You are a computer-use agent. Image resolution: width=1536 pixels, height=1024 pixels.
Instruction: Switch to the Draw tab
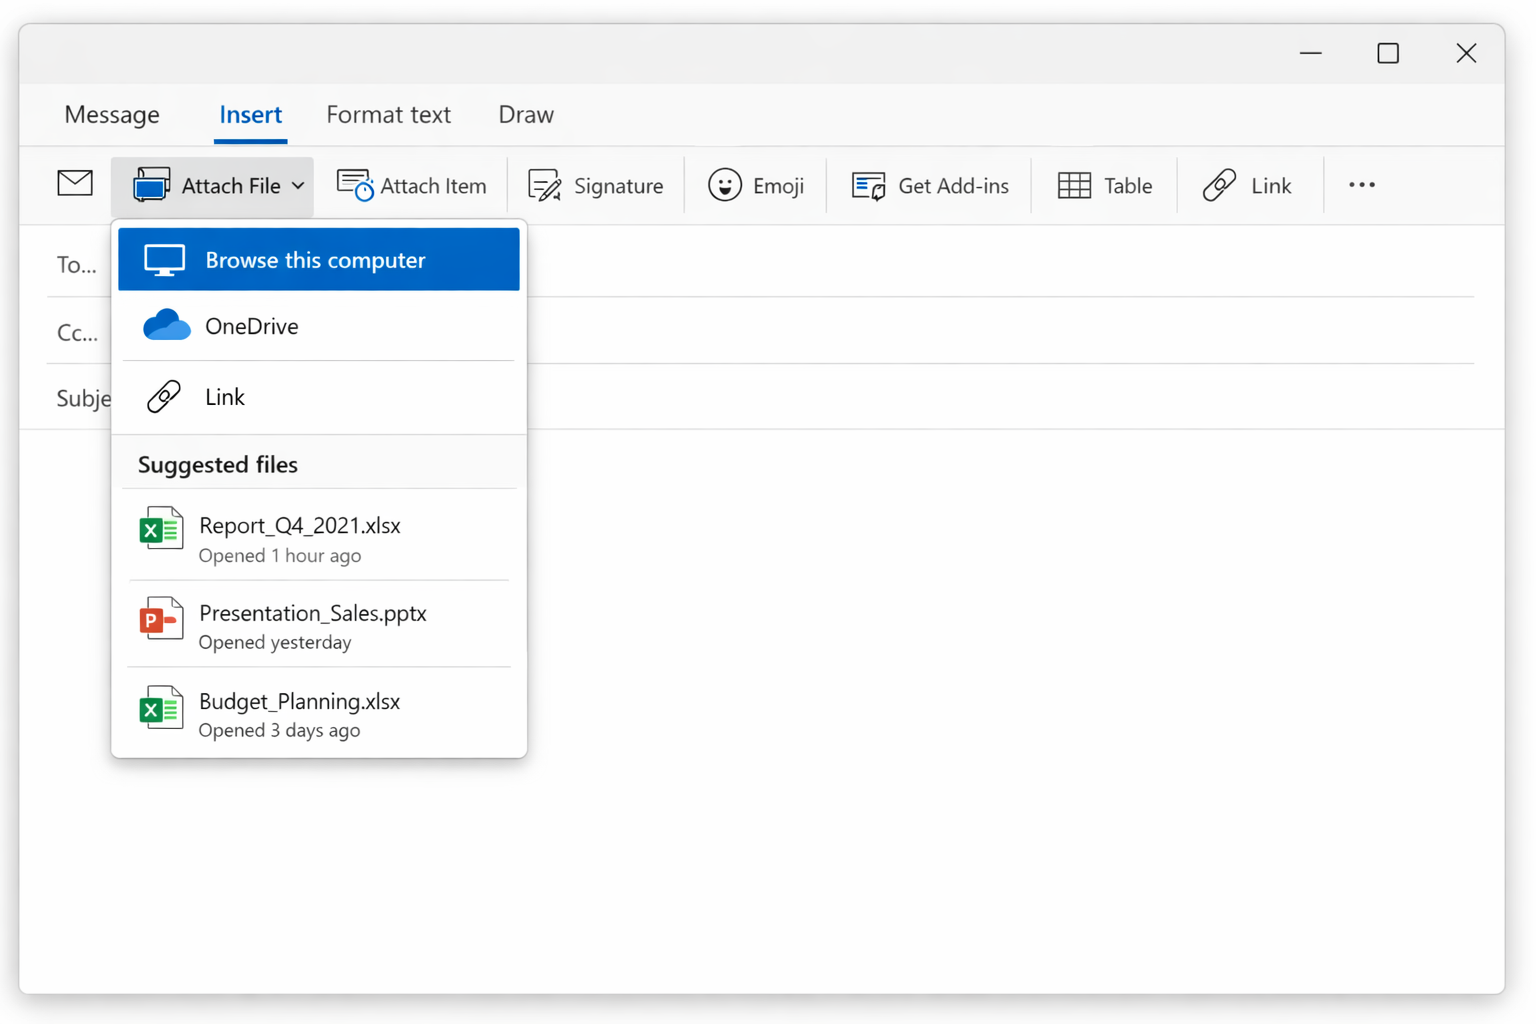(526, 114)
